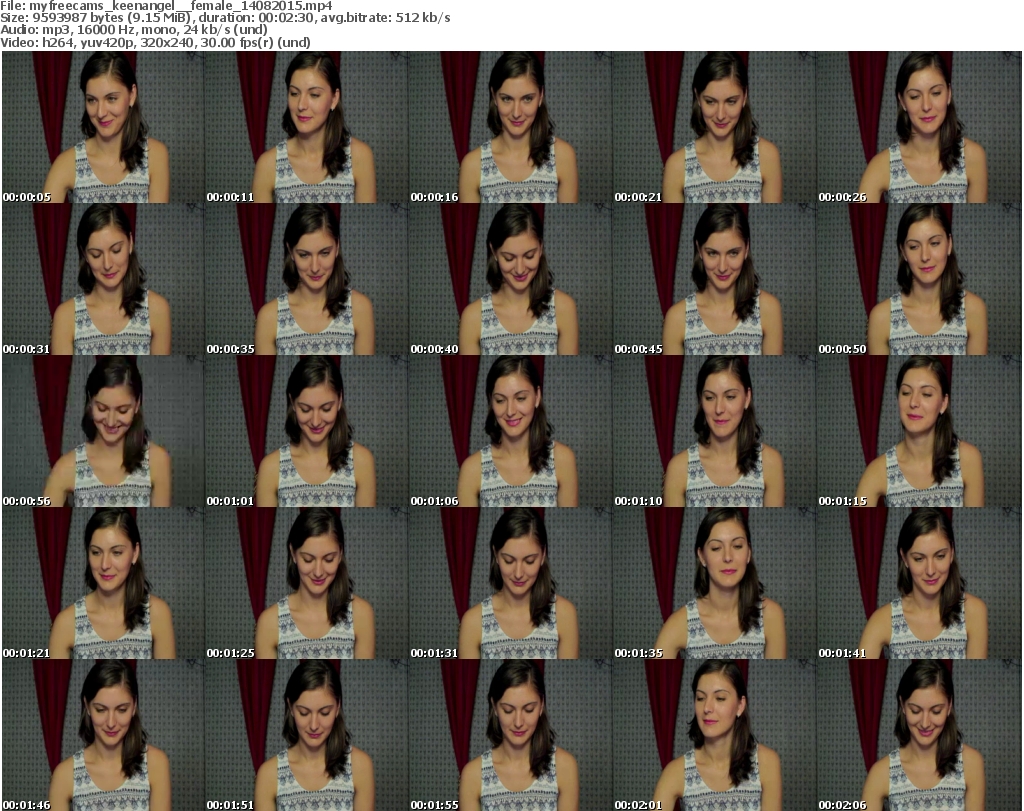Select the thumbnail frame timestamped 00:01:46
The width and height of the screenshot is (1024, 811).
pos(103,735)
